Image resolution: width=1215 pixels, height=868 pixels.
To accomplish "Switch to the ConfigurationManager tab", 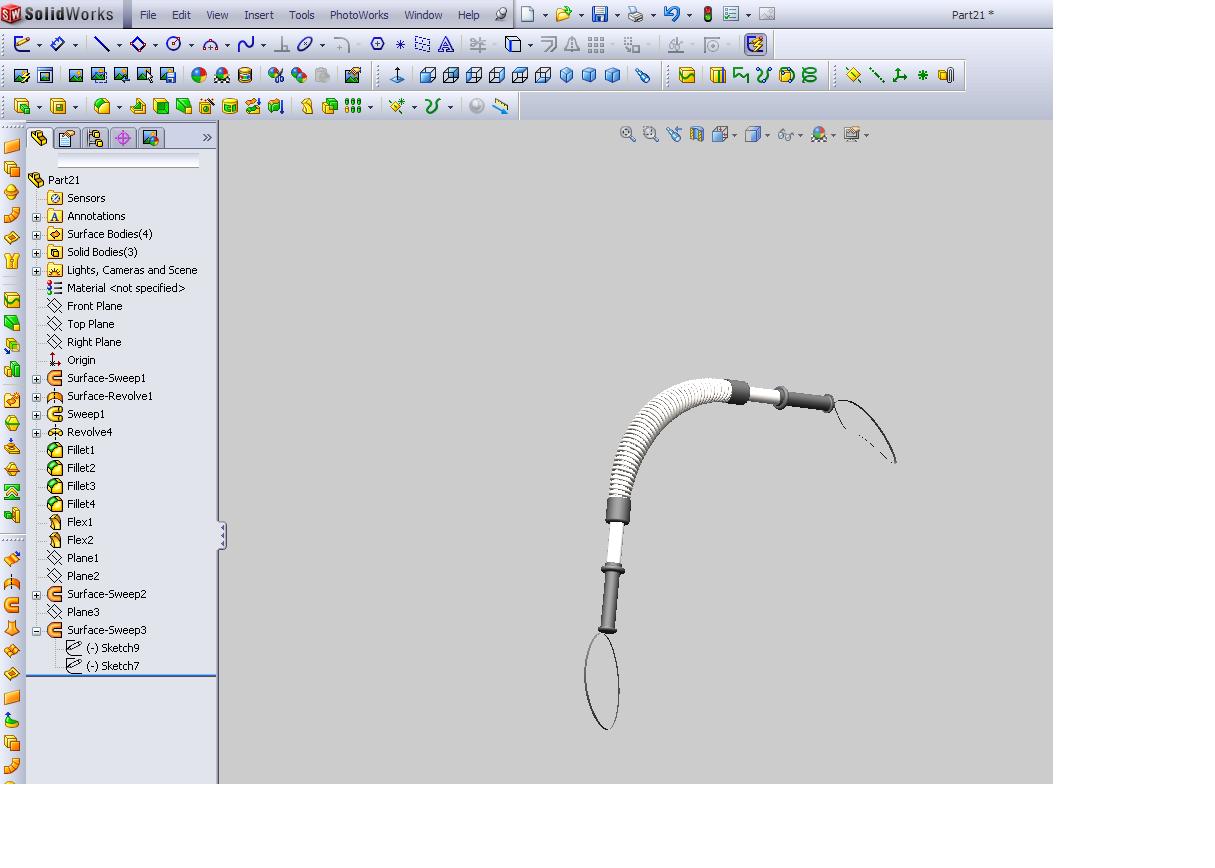I will 95,138.
